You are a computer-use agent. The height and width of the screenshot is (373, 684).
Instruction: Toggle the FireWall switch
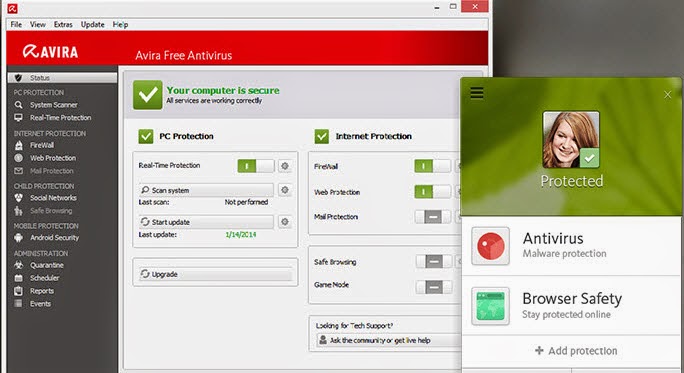click(432, 166)
